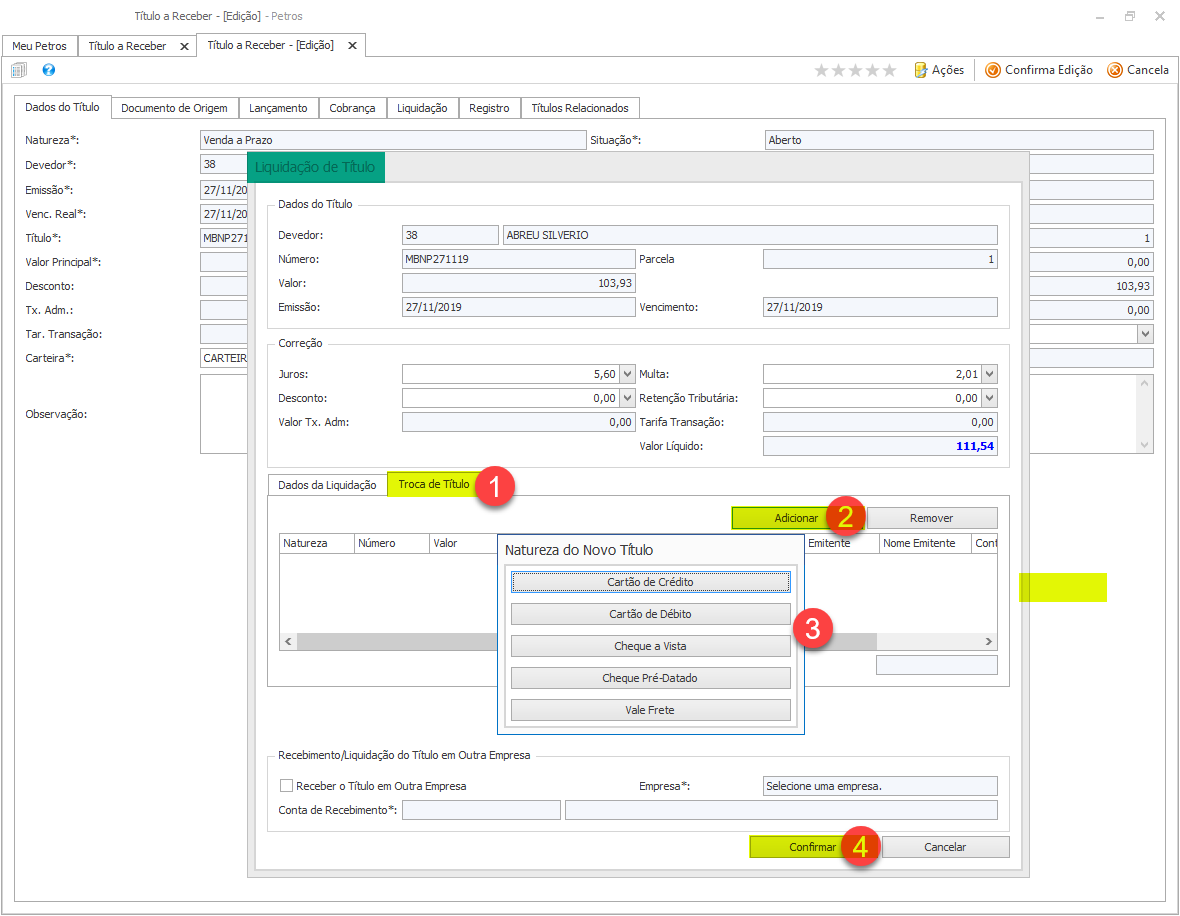Viewport: 1180px width, 916px height.
Task: Click the Observação scrollbar down arrow
Action: pyautogui.click(x=1145, y=445)
